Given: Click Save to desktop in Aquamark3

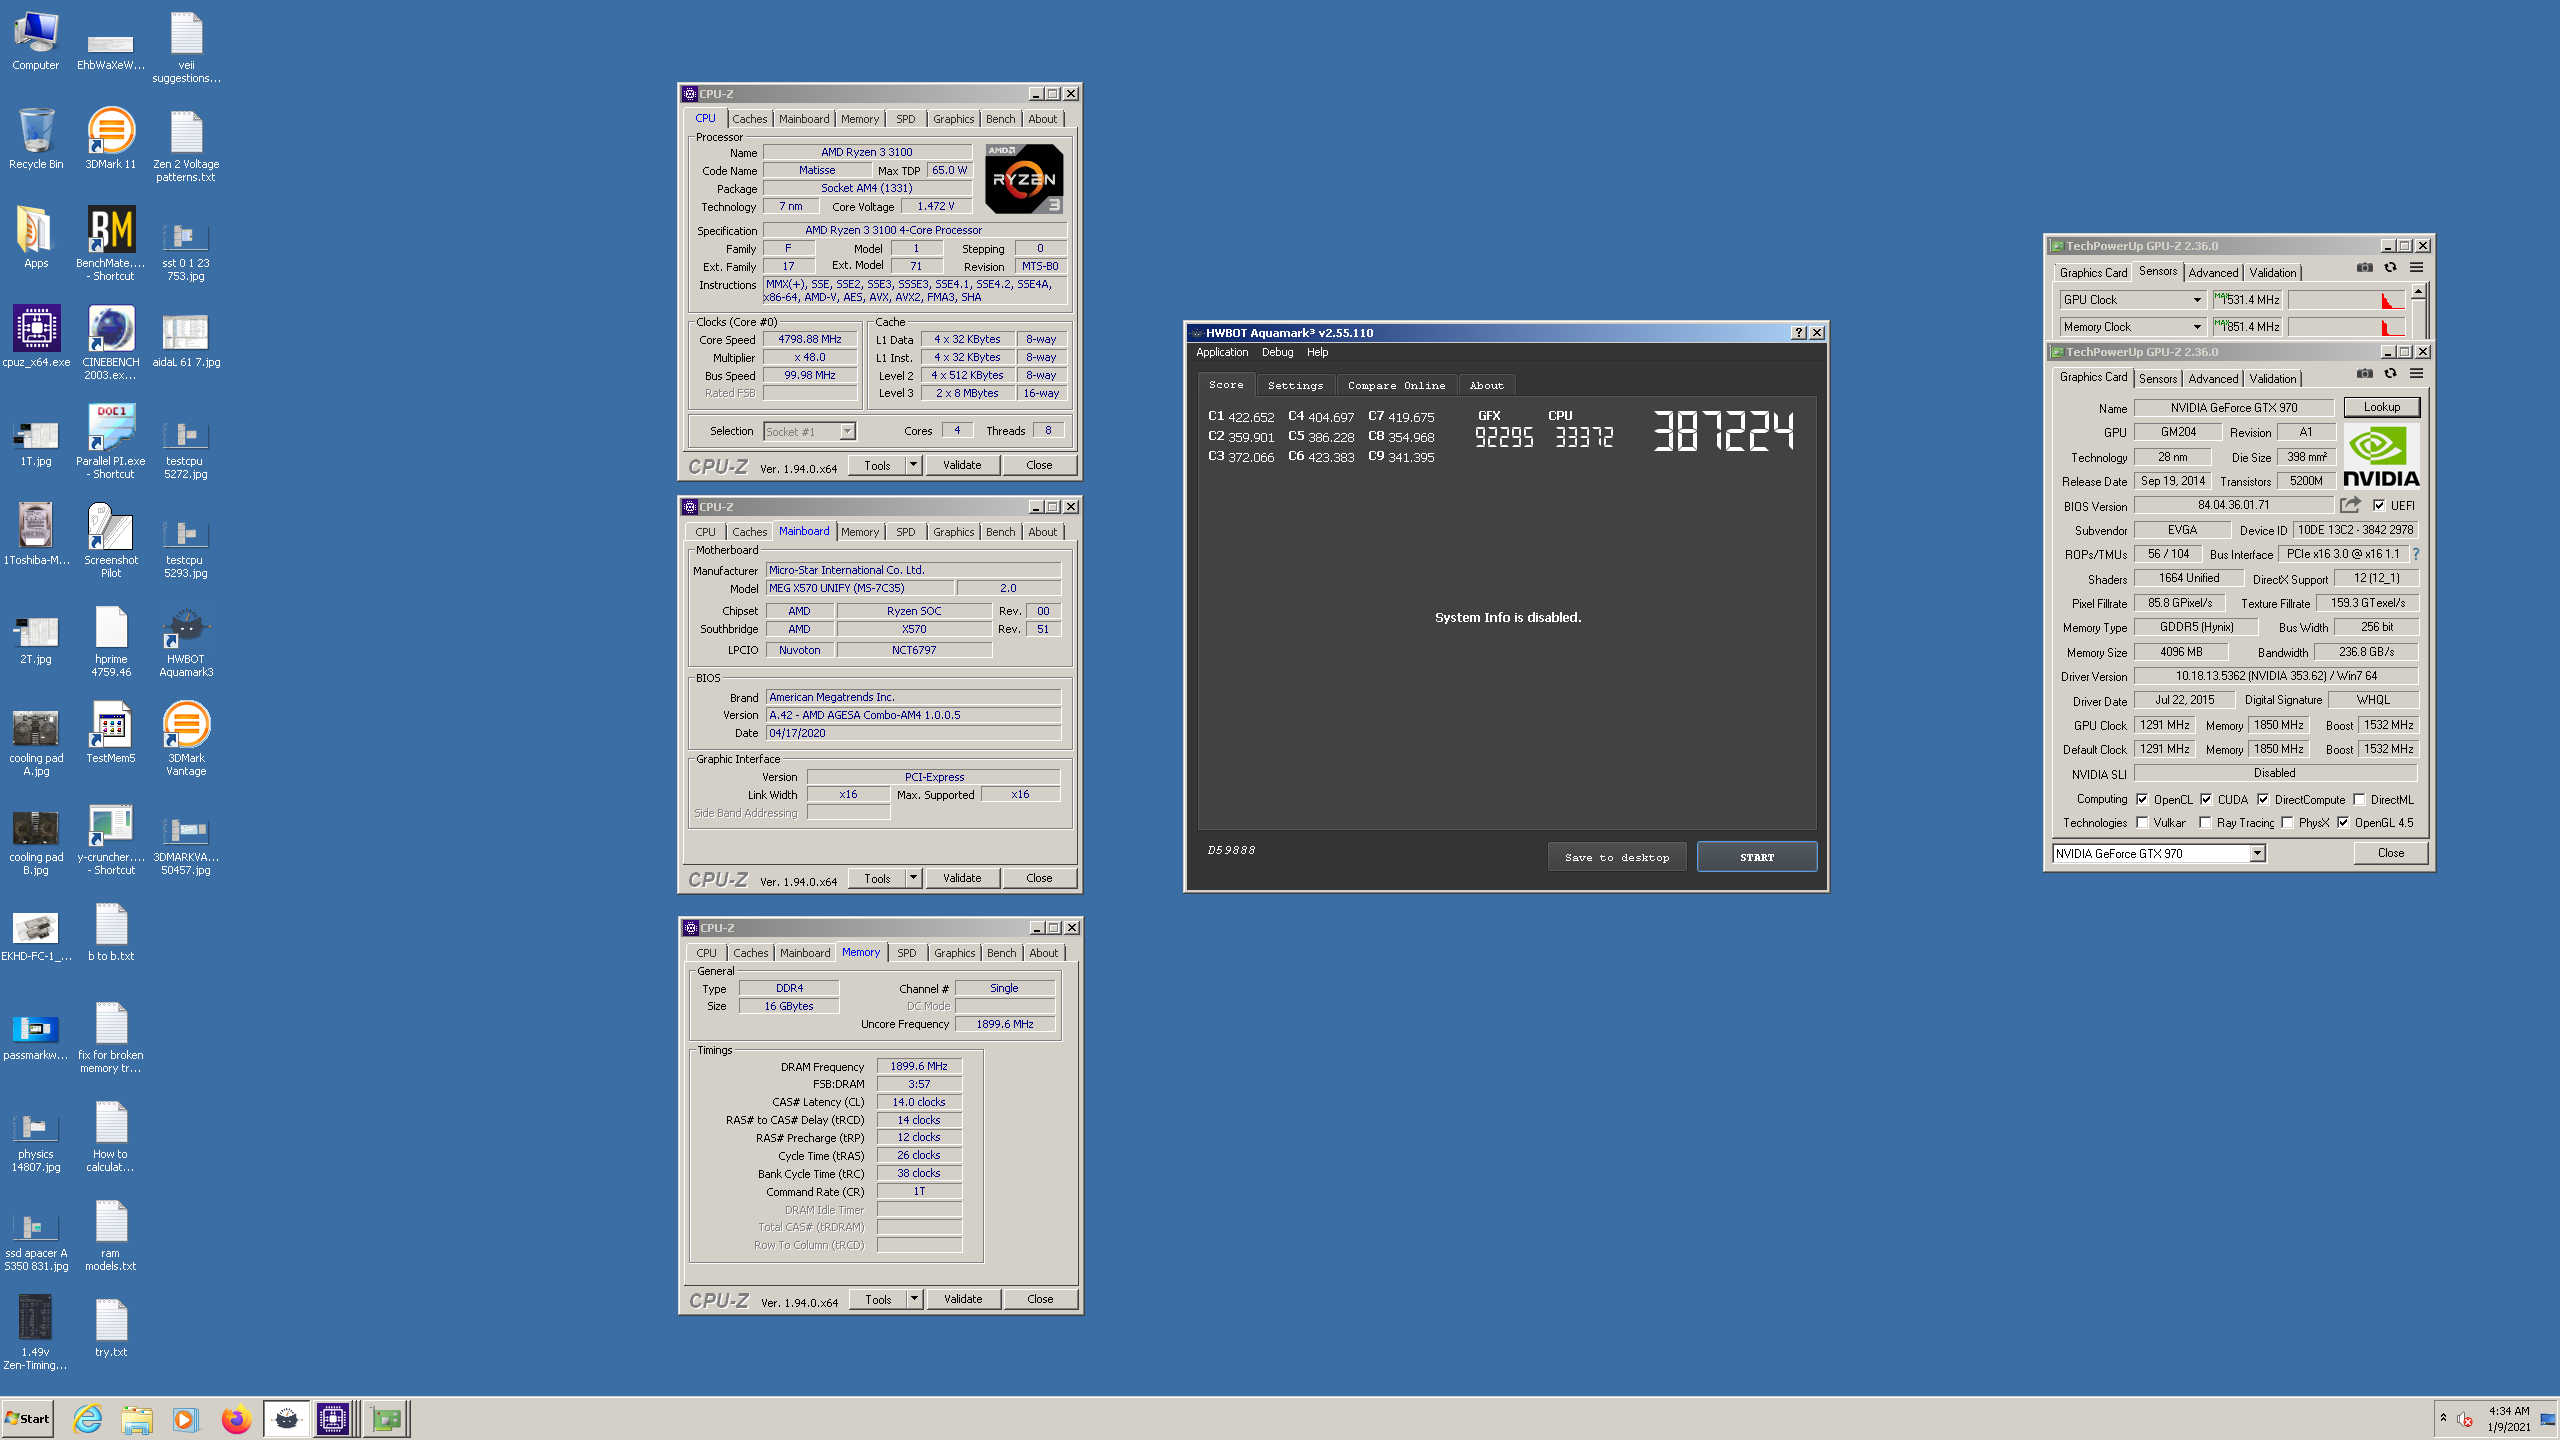Looking at the screenshot, I should pos(1617,857).
